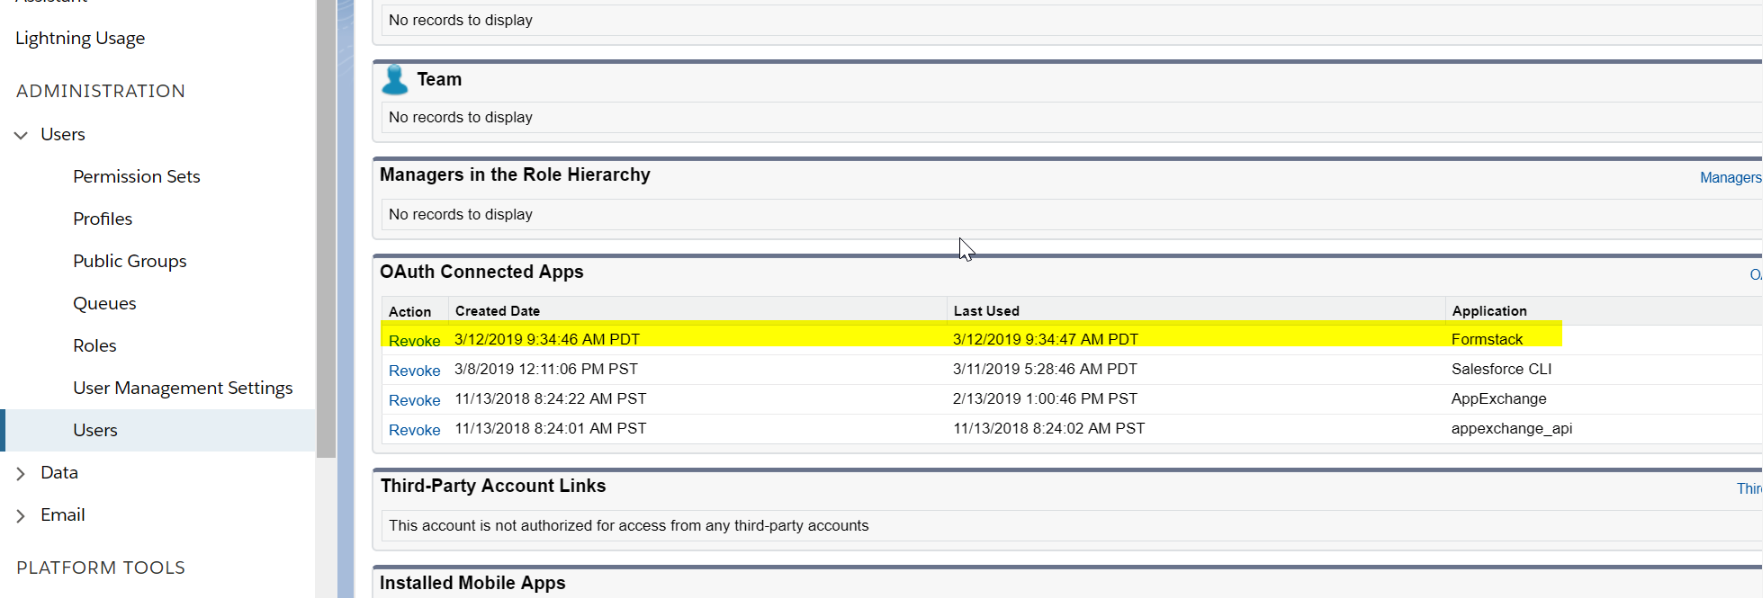Click Installed Mobile Apps heading

click(x=473, y=583)
